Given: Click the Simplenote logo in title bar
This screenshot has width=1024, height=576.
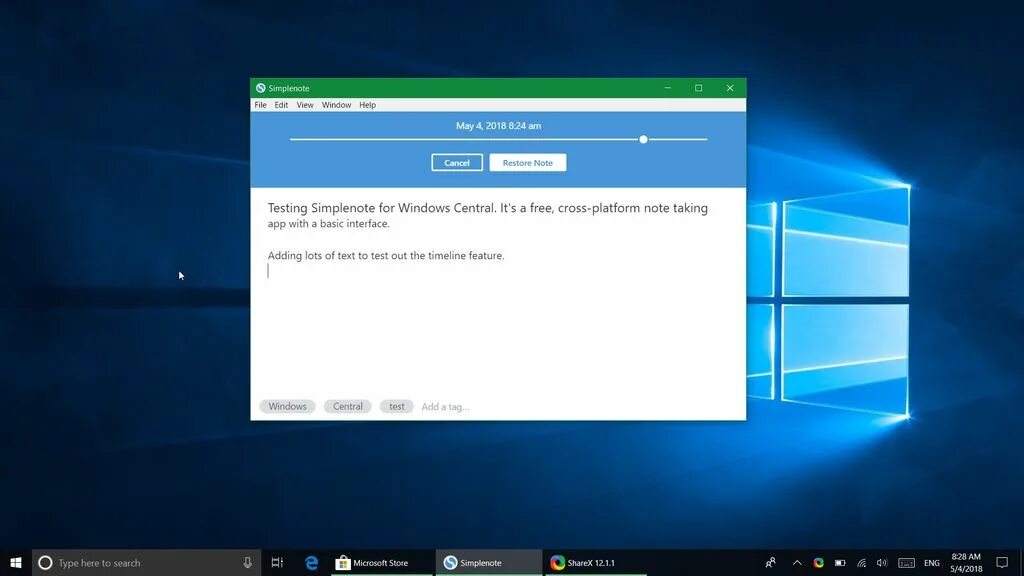Looking at the screenshot, I should (261, 88).
